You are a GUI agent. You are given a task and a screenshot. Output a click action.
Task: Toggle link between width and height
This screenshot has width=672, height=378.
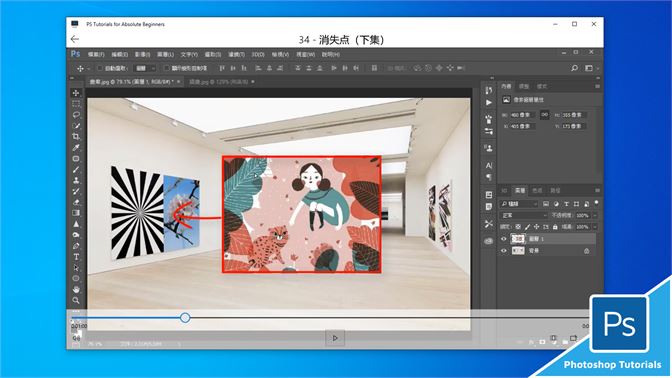[x=544, y=115]
